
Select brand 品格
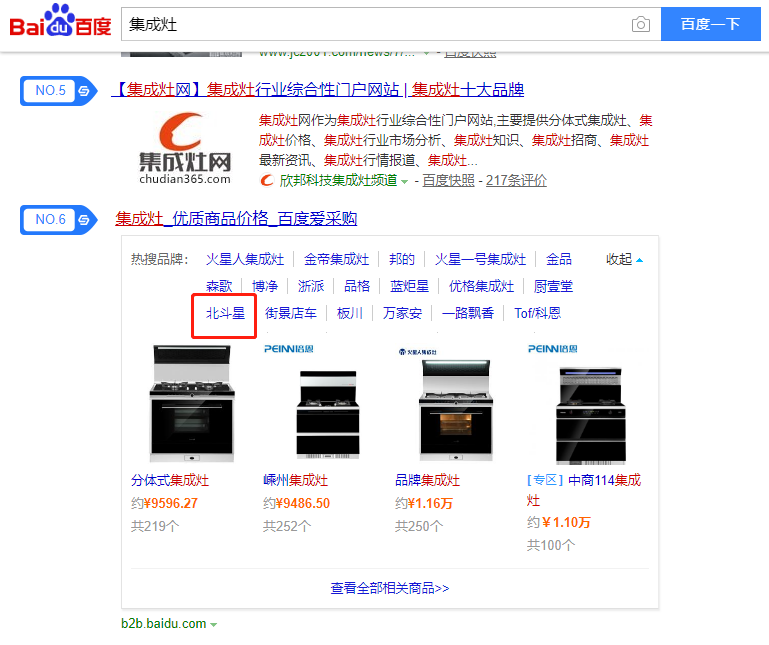click(x=357, y=286)
